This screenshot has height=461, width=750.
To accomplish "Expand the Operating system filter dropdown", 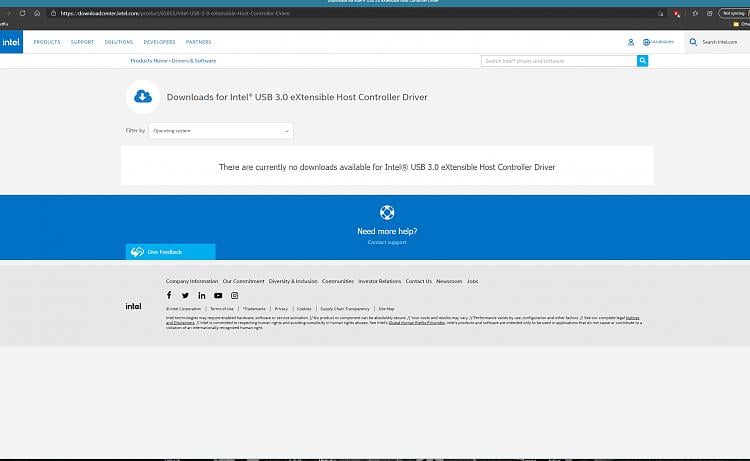I will pos(221,131).
